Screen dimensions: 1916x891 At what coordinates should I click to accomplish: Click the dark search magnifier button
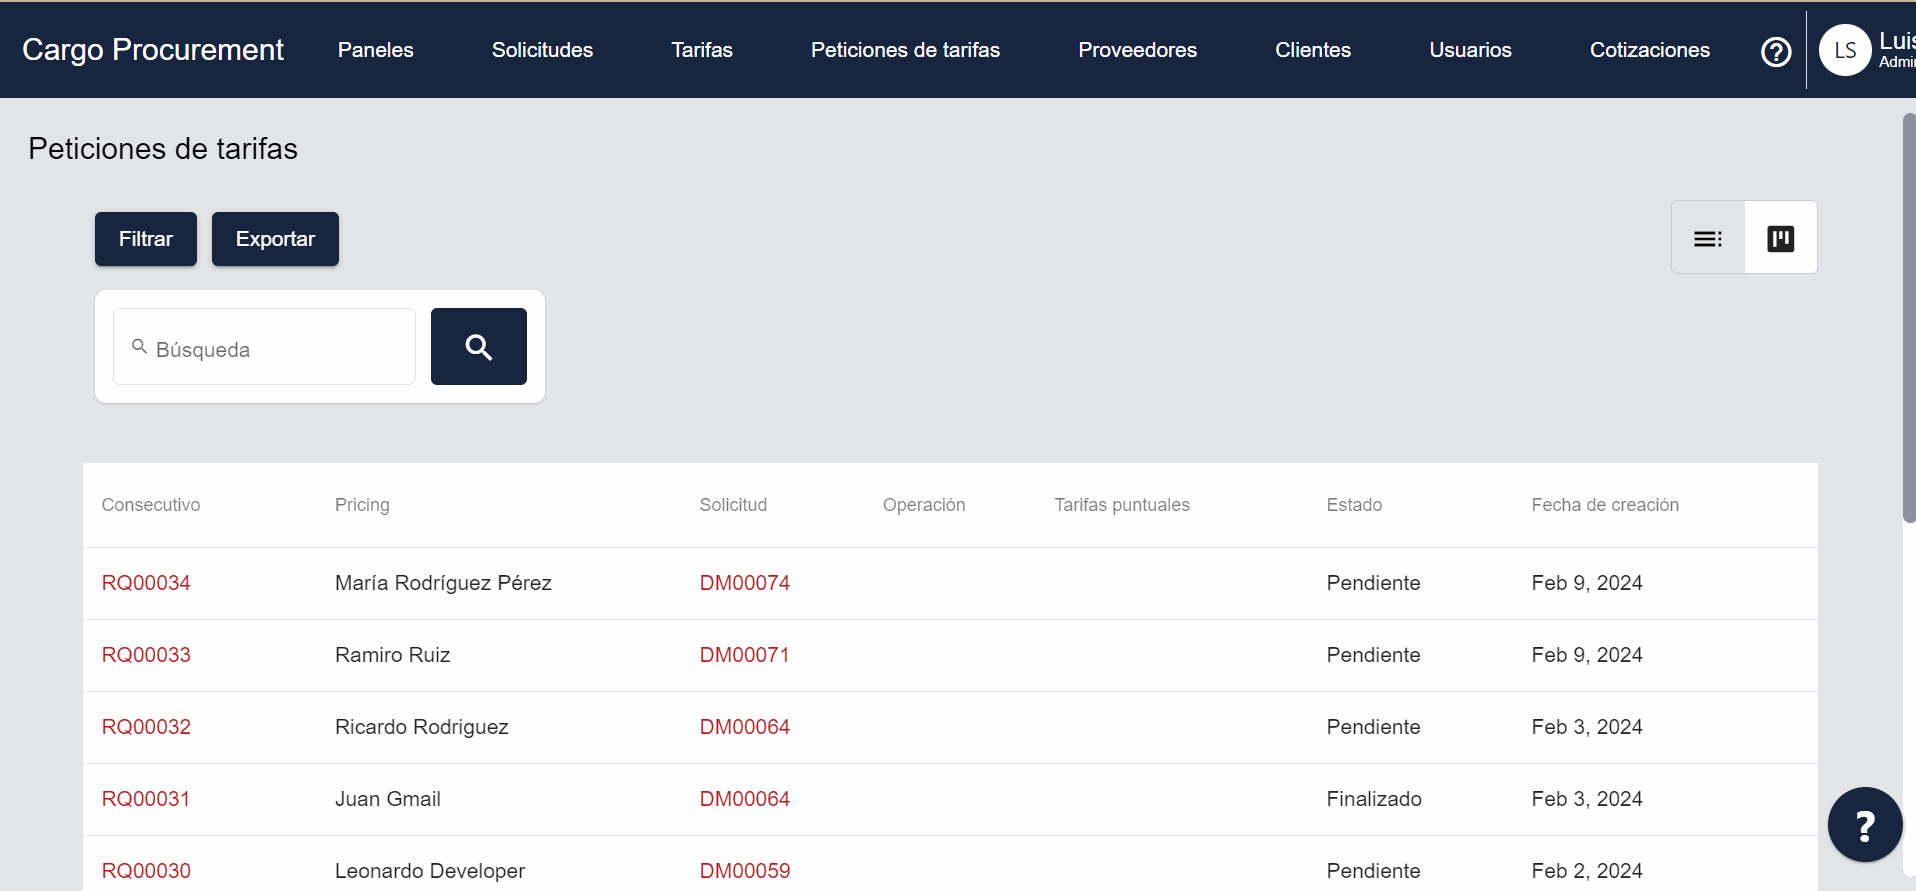pyautogui.click(x=478, y=347)
